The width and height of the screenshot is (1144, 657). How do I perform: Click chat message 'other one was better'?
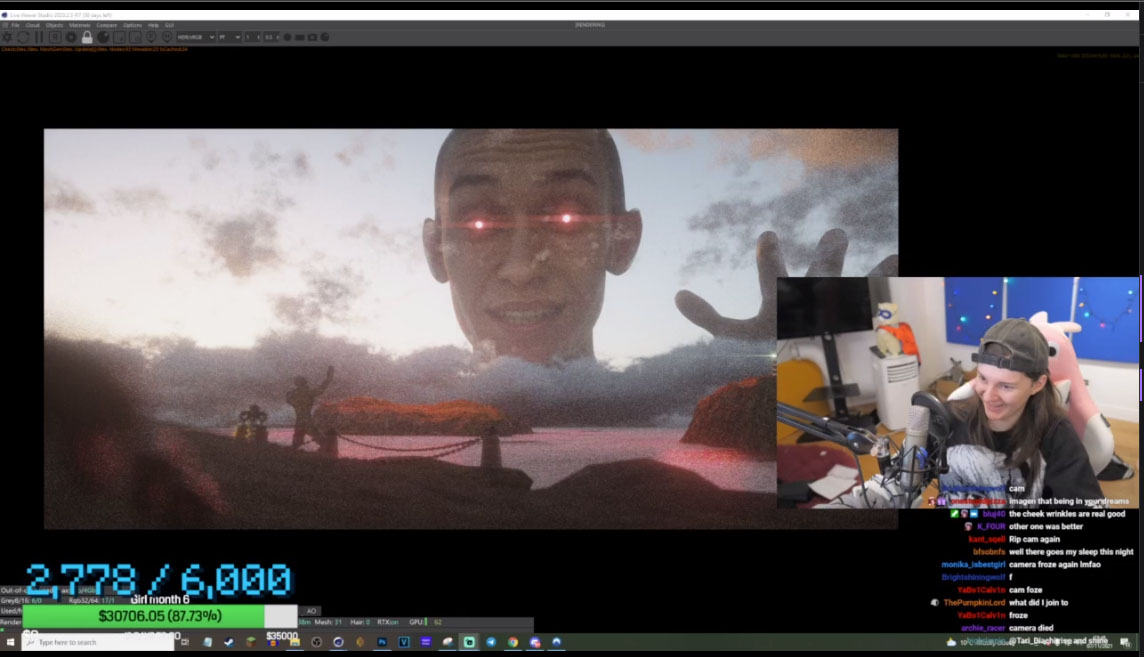(1046, 526)
